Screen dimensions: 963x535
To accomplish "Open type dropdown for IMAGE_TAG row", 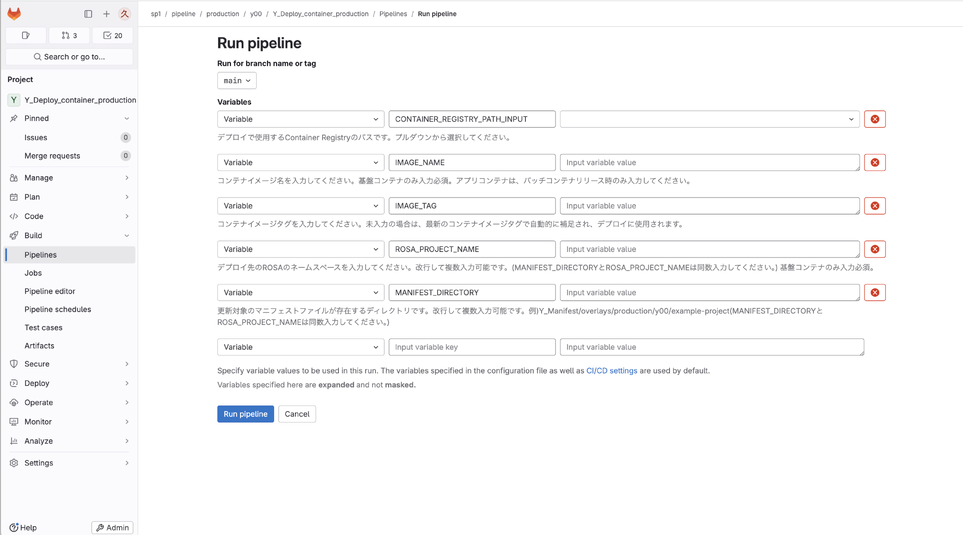I will point(300,206).
